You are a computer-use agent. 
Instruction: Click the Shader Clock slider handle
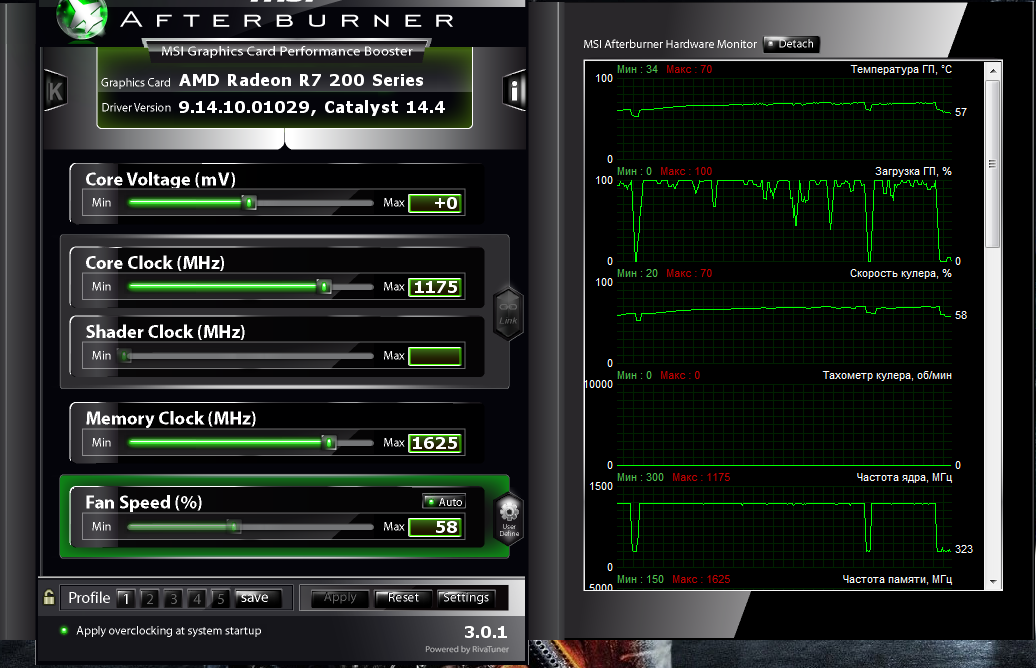tap(125, 356)
